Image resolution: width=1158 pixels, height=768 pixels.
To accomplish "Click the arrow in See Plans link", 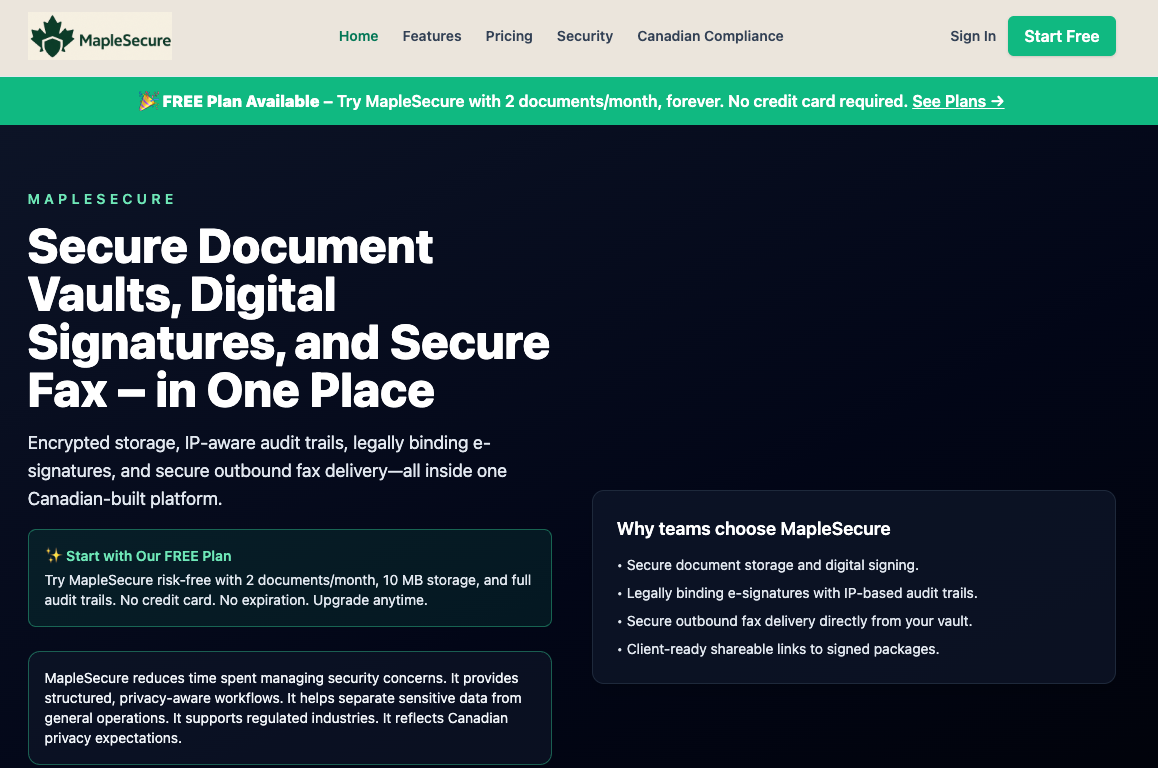I will pos(996,101).
